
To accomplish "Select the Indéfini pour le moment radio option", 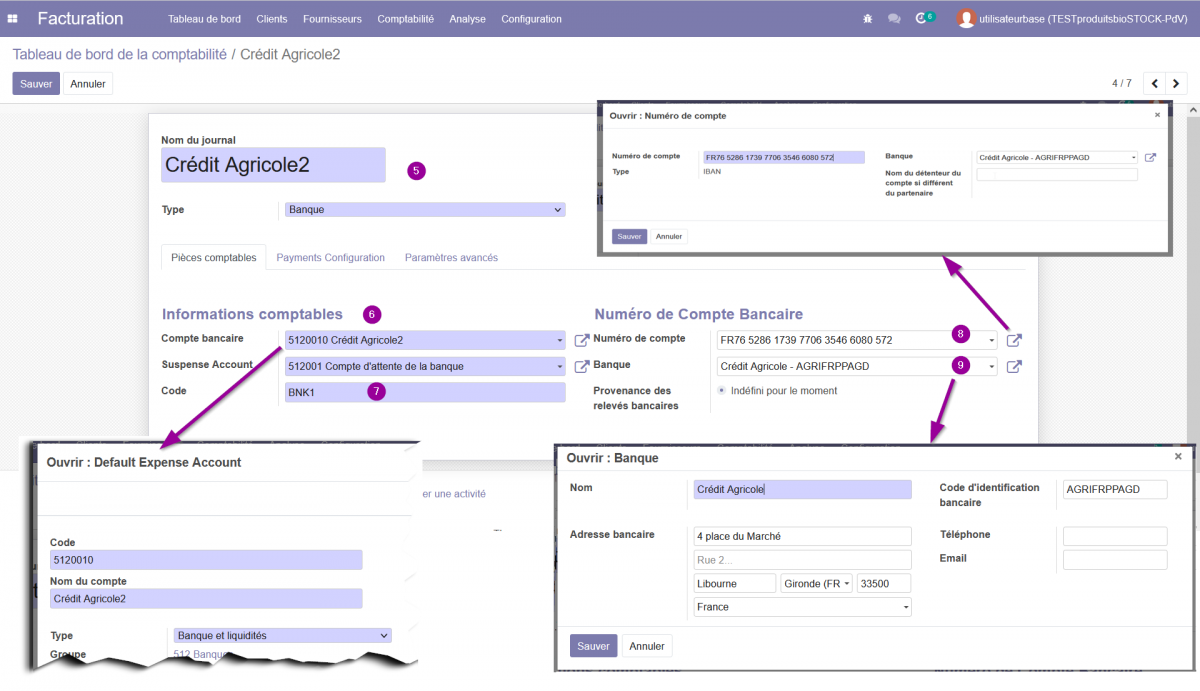I will pos(722,391).
